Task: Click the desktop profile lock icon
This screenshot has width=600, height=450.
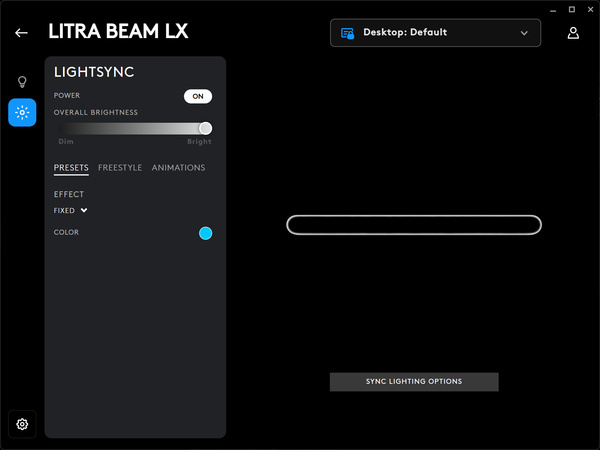Action: [347, 33]
